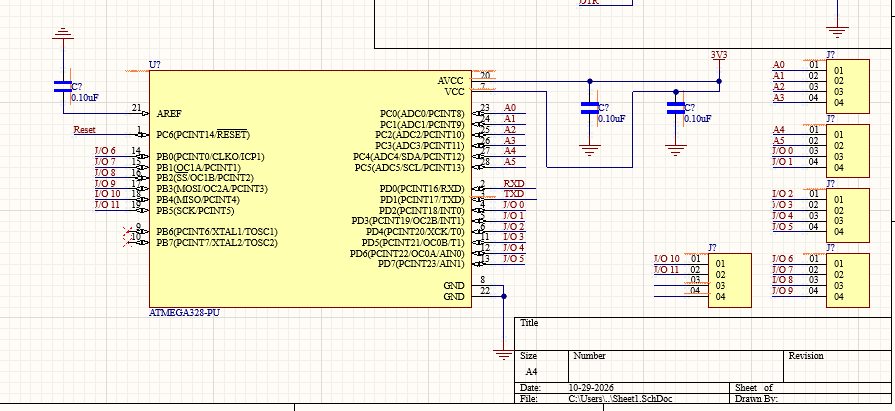Click pin number 21 beside AREF
This screenshot has height=411, width=895.
pyautogui.click(x=136, y=107)
